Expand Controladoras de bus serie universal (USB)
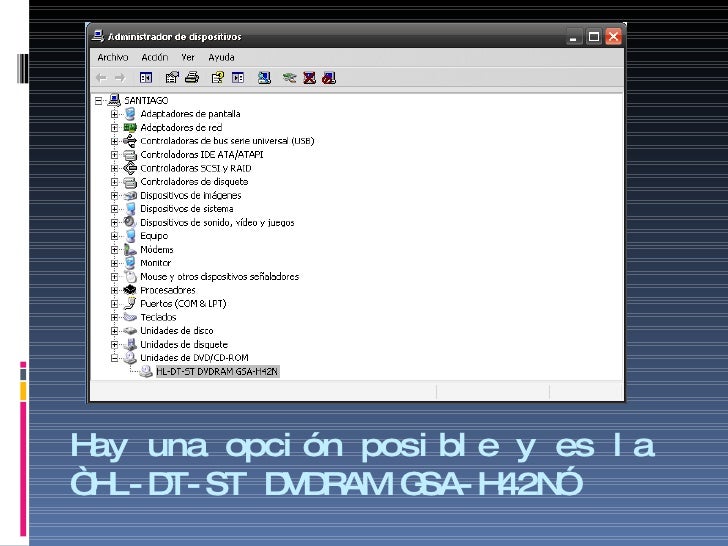728x546 pixels. (114, 141)
